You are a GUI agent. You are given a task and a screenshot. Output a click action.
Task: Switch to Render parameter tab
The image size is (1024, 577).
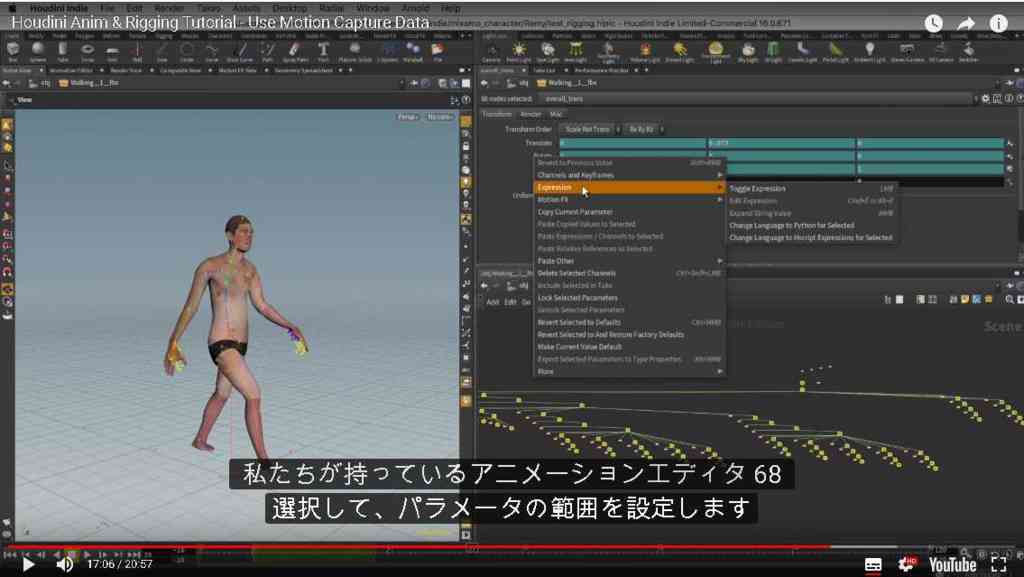point(530,114)
